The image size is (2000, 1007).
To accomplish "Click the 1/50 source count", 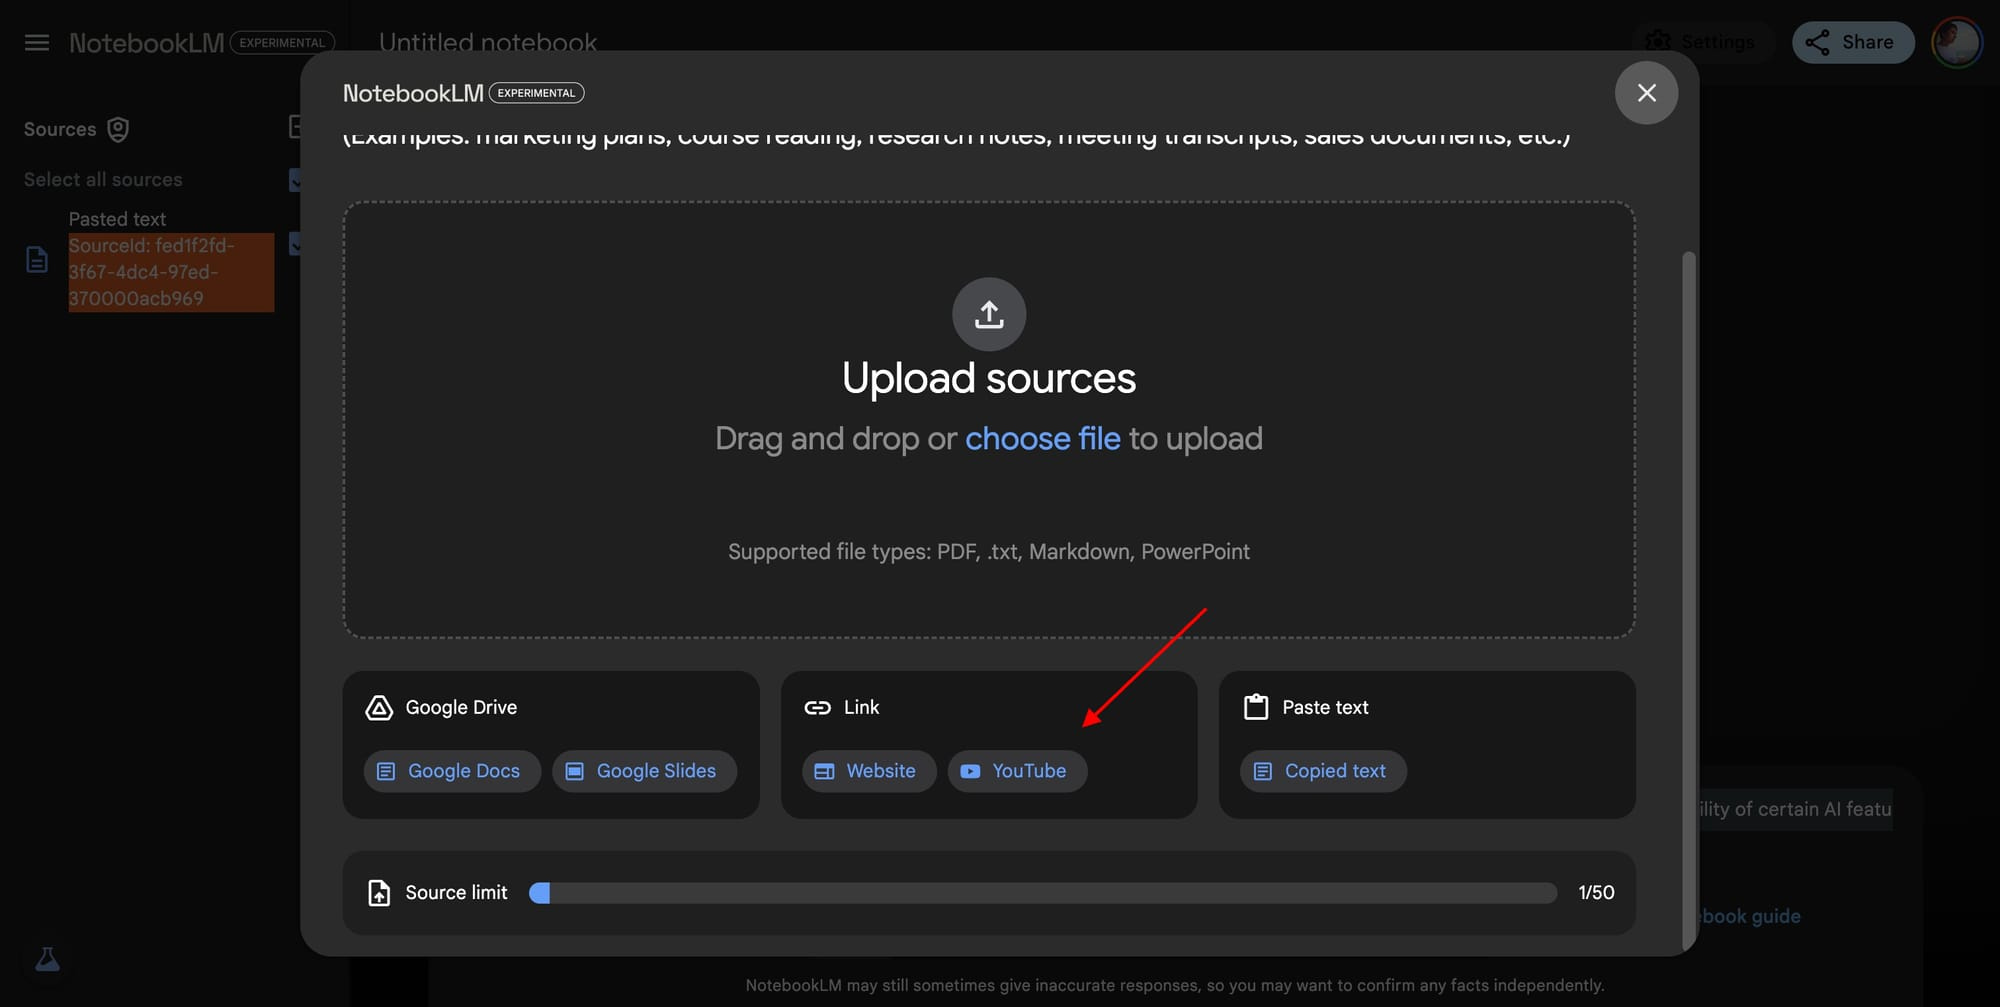I will click(x=1596, y=892).
